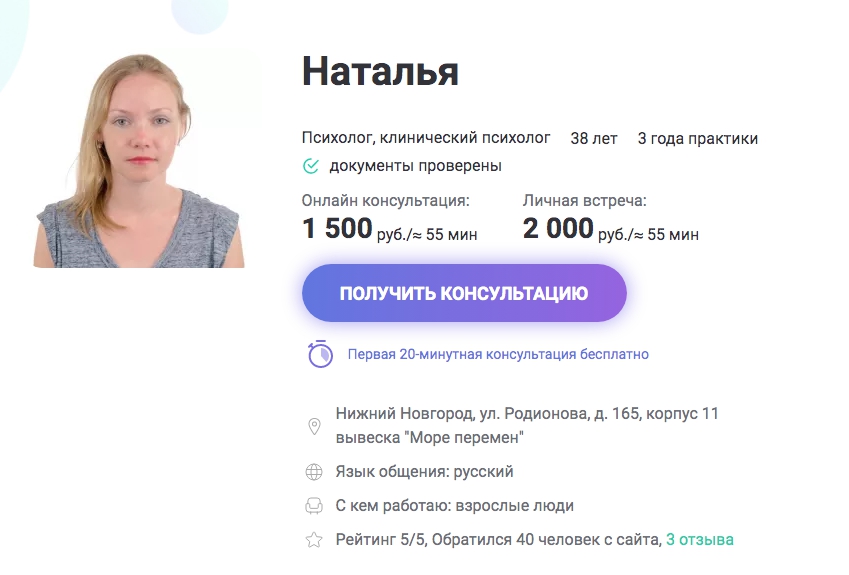This screenshot has height=575, width=849.
Task: Click 'Первая 20-минутная консультация бесплатно' link
Action: pyautogui.click(x=498, y=354)
